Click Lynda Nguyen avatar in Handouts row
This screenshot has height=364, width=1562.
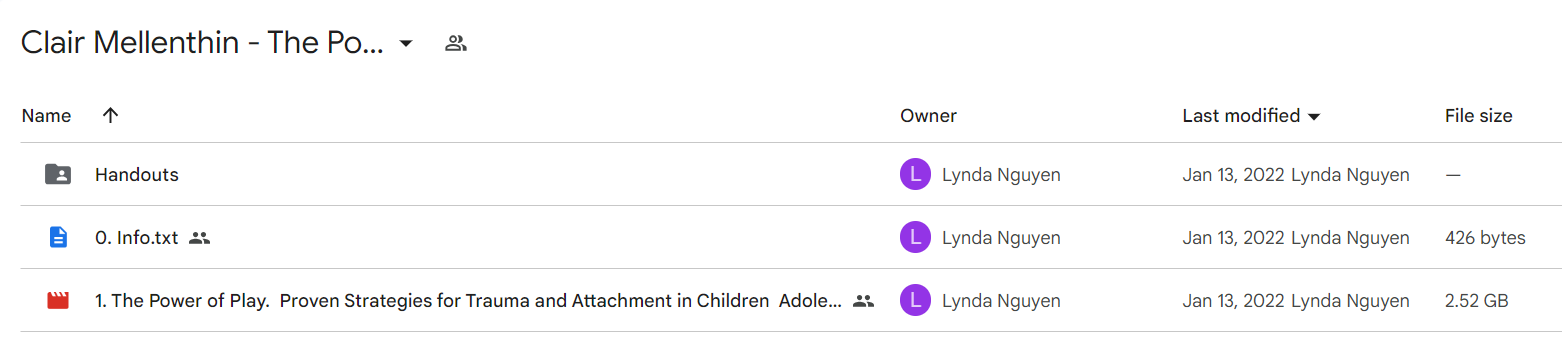(915, 175)
